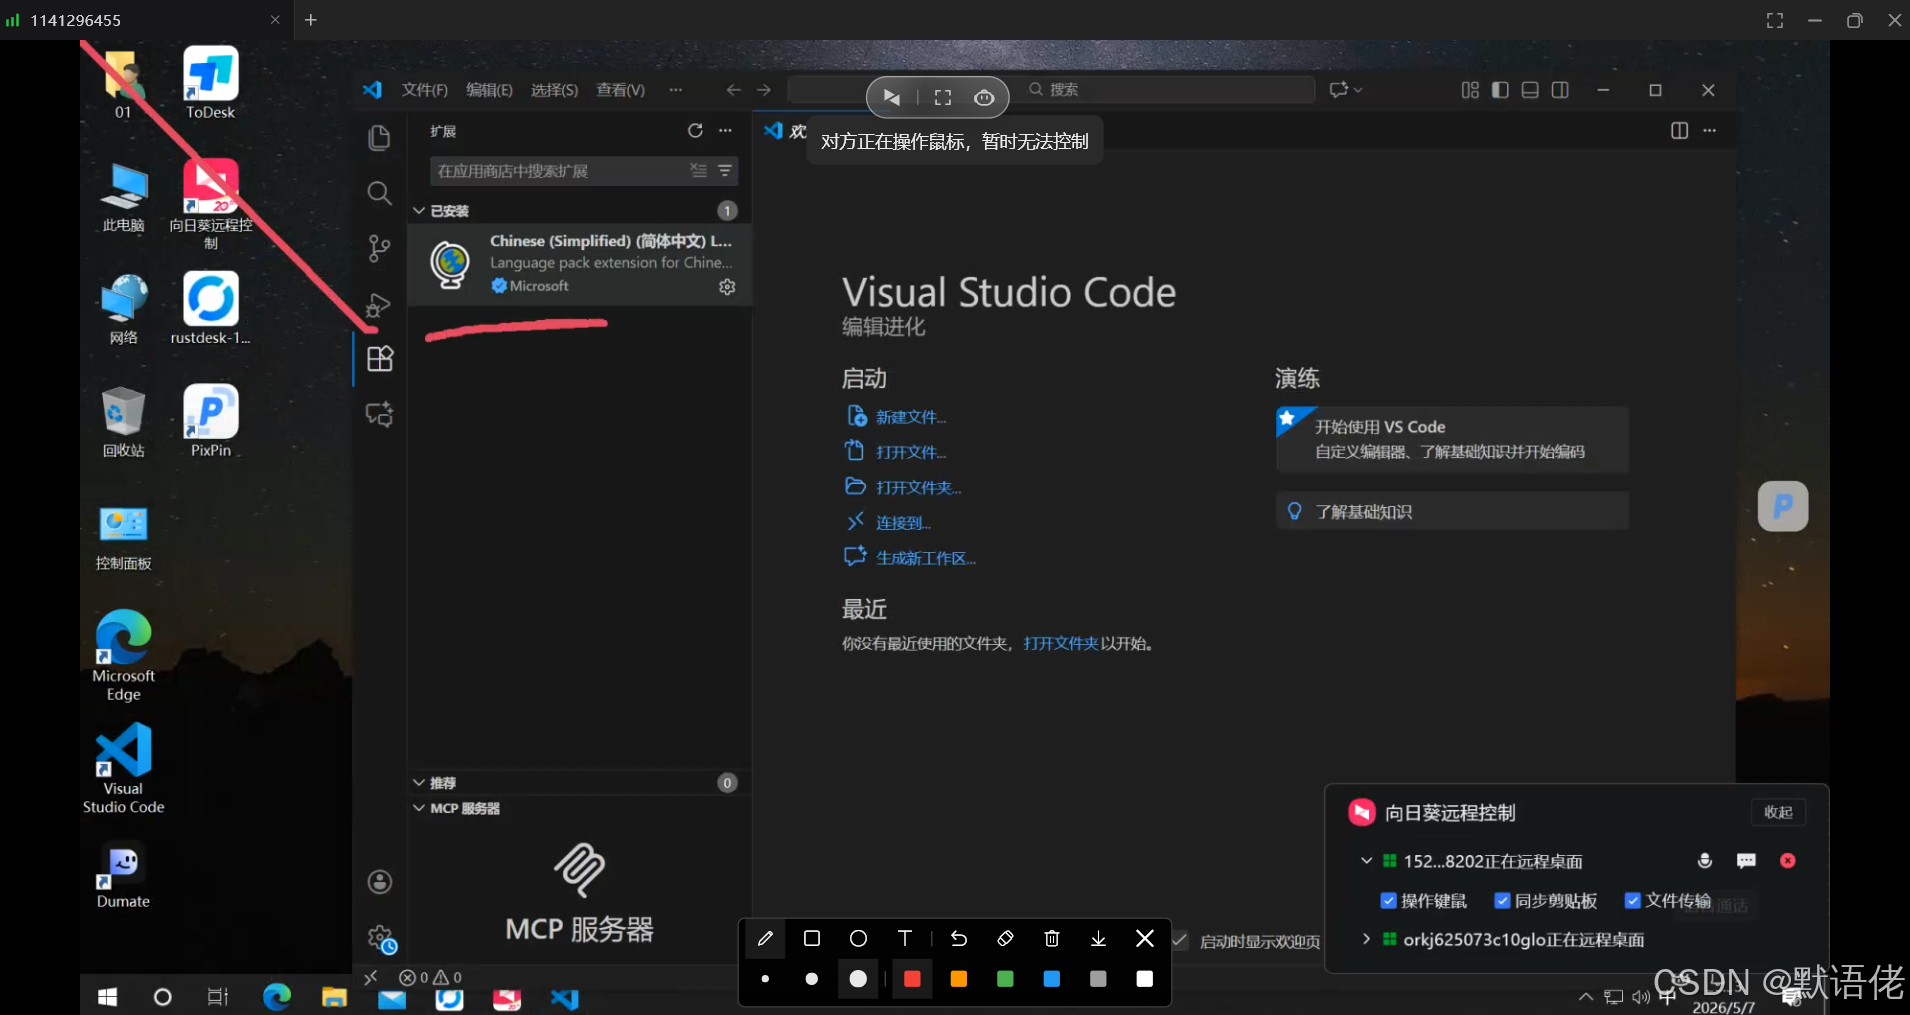Open the 编辑(E) menu
The image size is (1910, 1015).
pyautogui.click(x=489, y=90)
